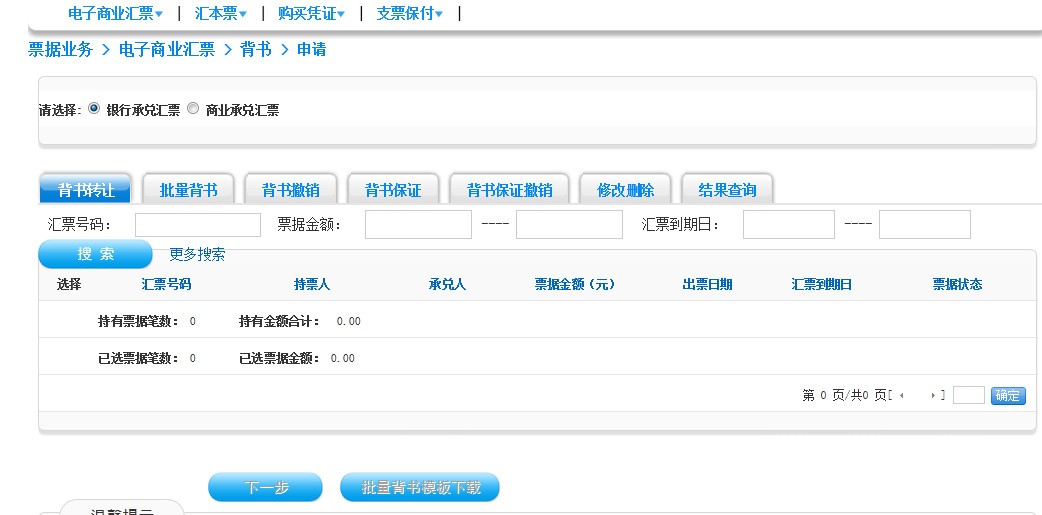Go to previous page using left arrow

(902, 396)
